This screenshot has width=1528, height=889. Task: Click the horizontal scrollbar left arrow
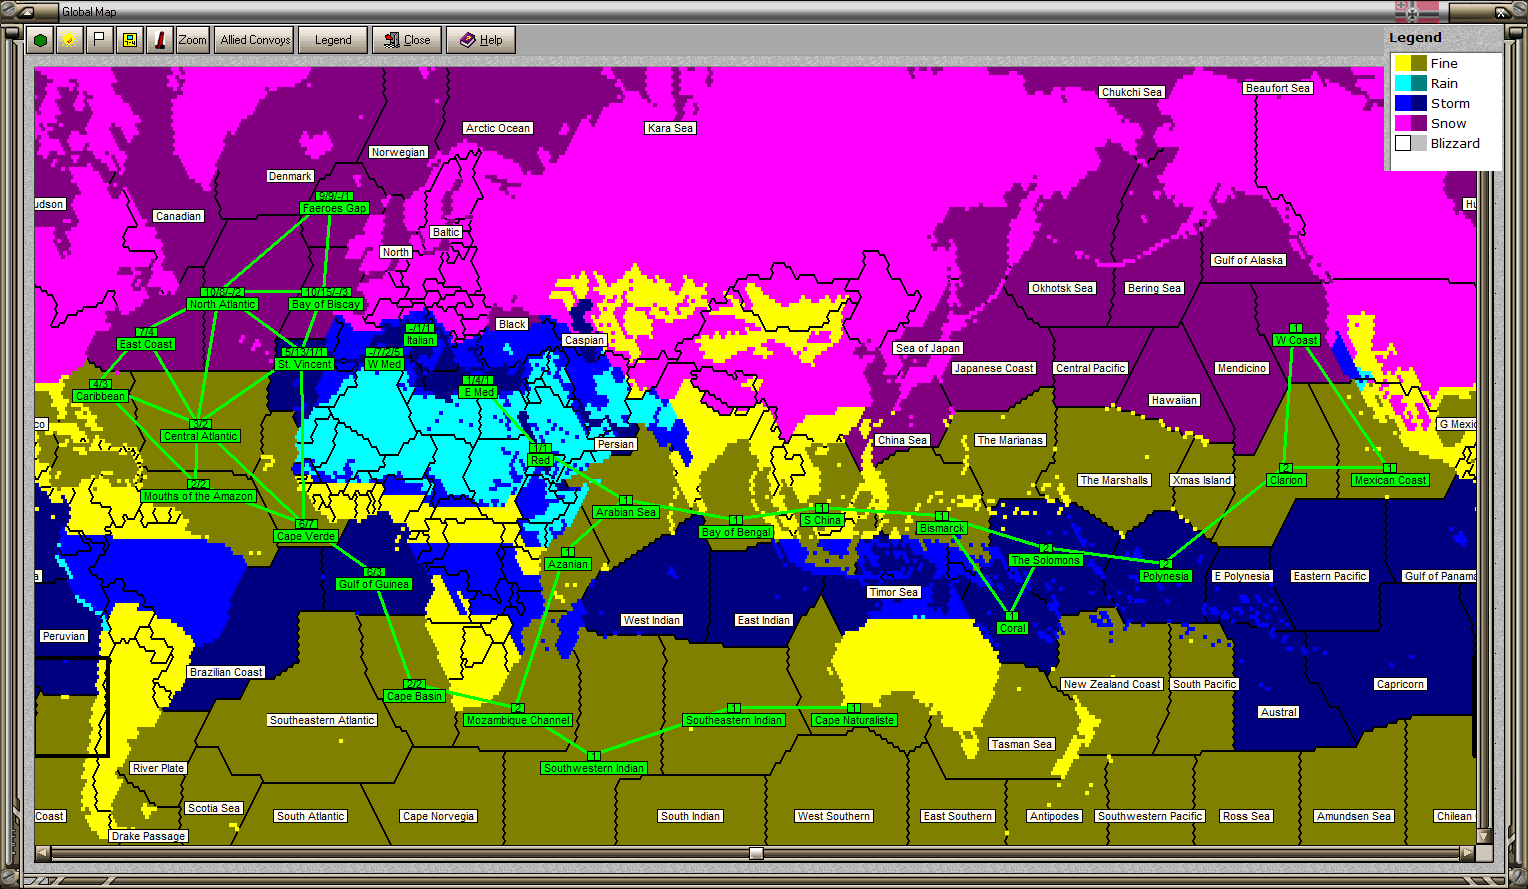[x=42, y=853]
